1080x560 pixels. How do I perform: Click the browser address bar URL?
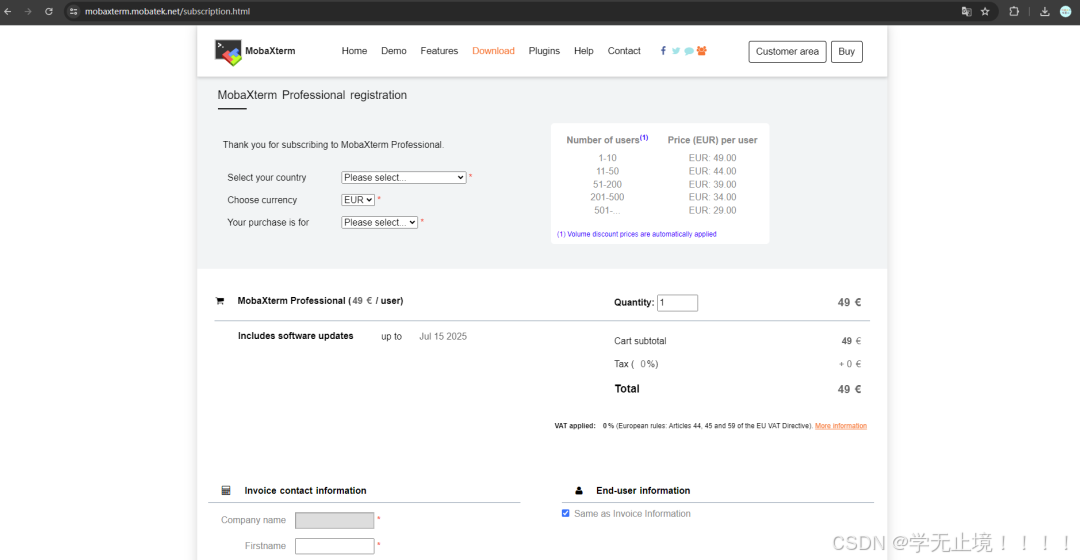167,12
